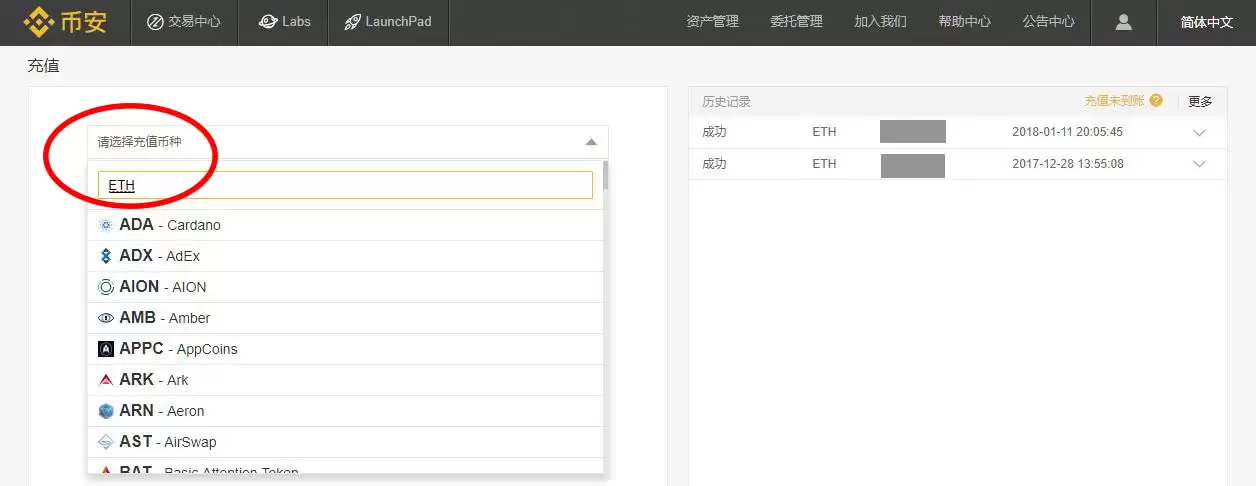
Task: Open the 交易中心 exchange menu
Action: 184,21
